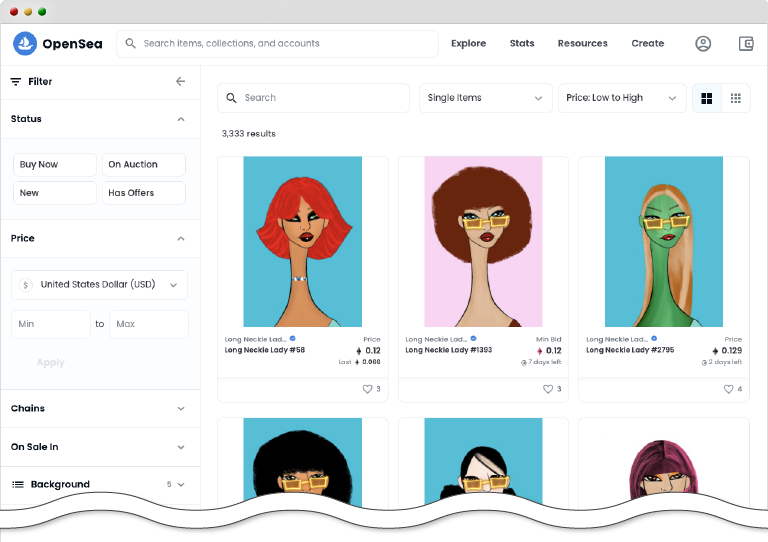Open the account profile icon

tap(703, 44)
